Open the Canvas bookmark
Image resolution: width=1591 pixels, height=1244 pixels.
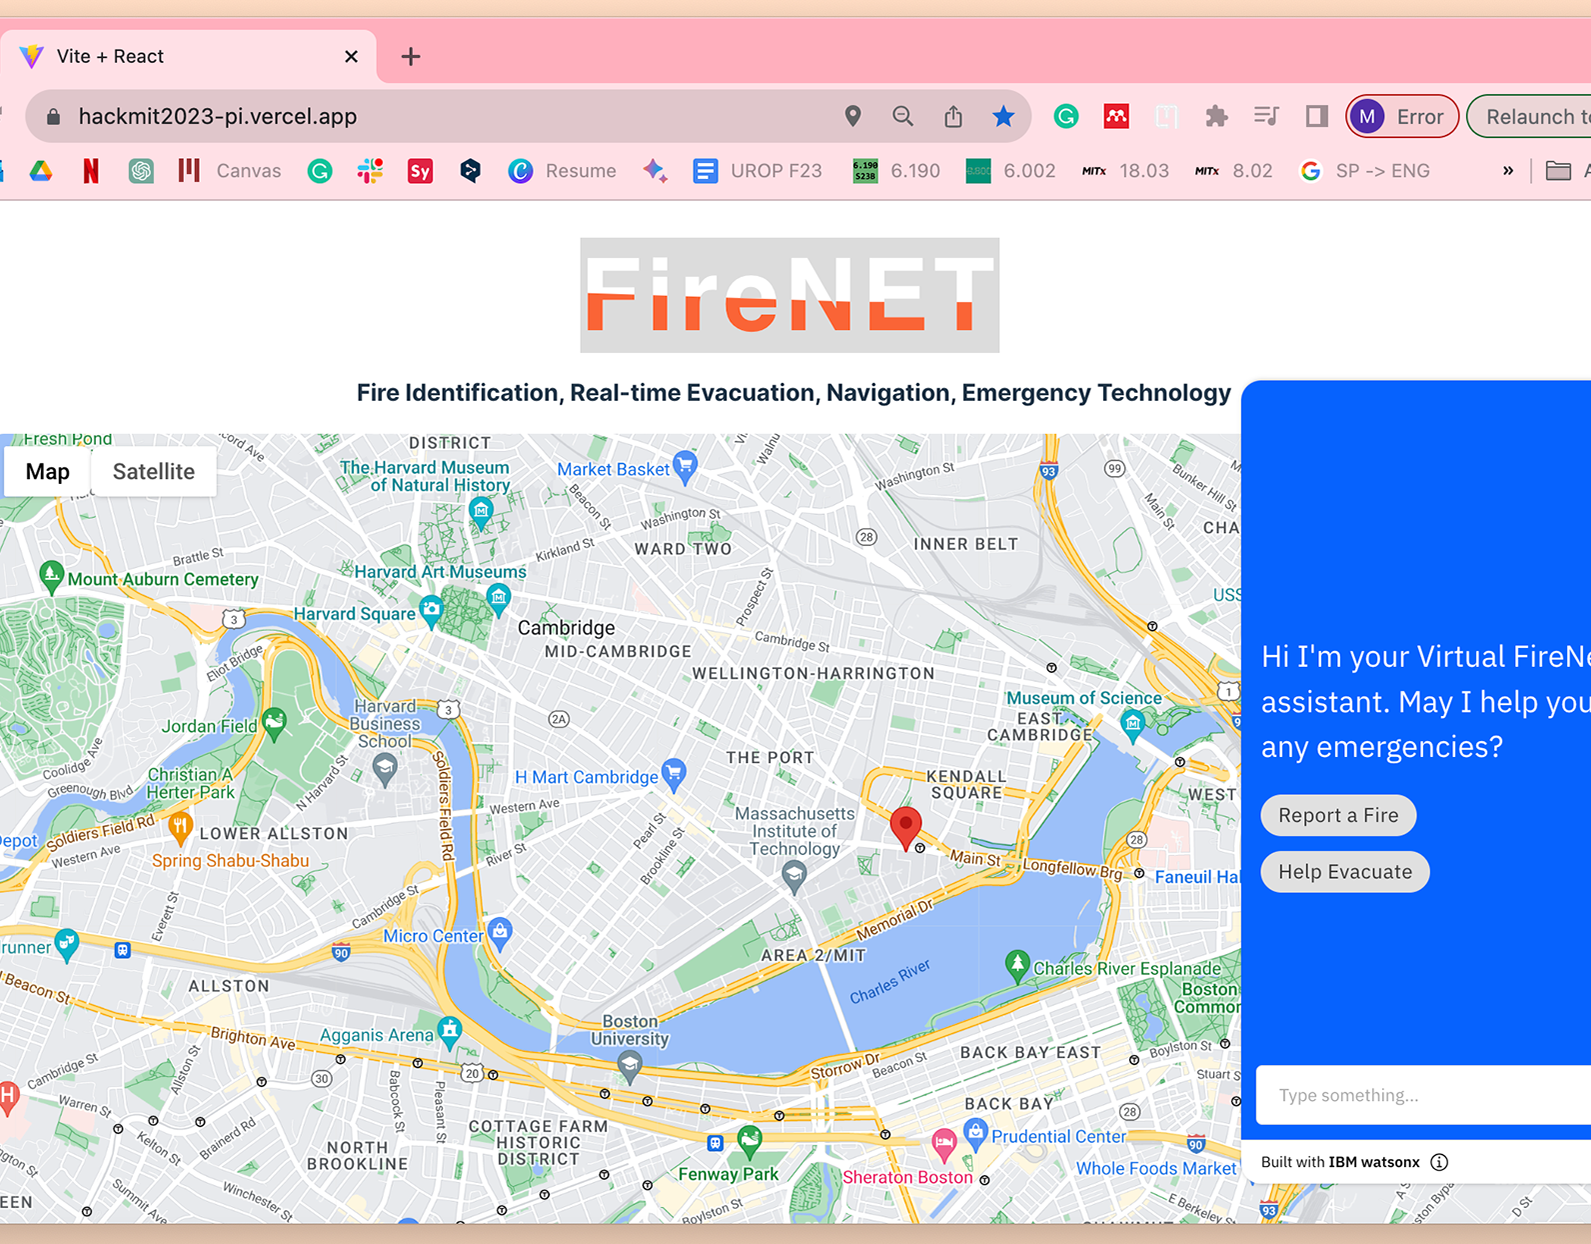coord(230,171)
